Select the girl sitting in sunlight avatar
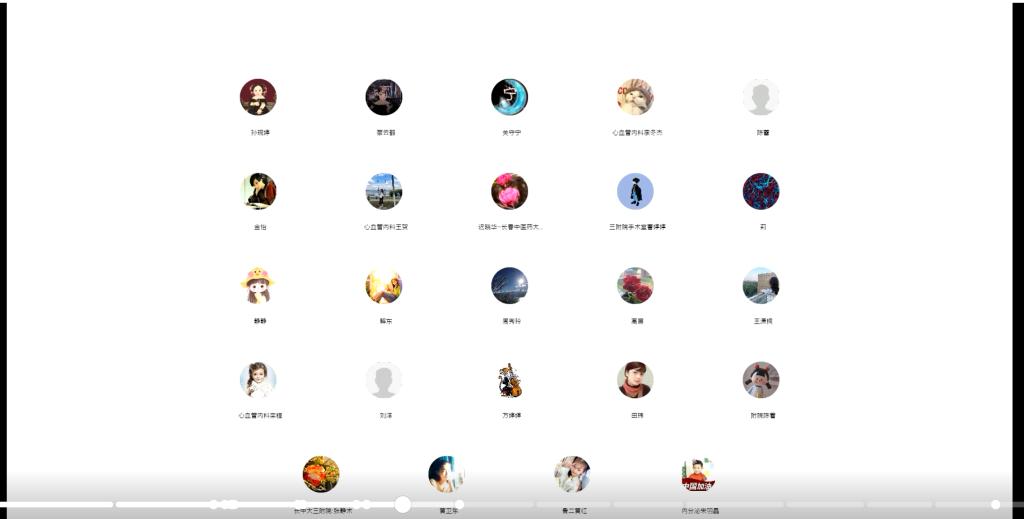This screenshot has height=519, width=1024. point(384,285)
